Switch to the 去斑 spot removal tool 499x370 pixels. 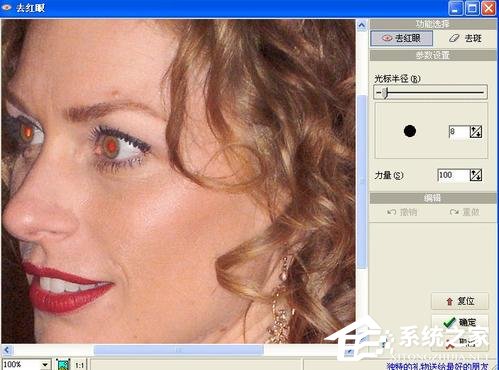[x=465, y=38]
